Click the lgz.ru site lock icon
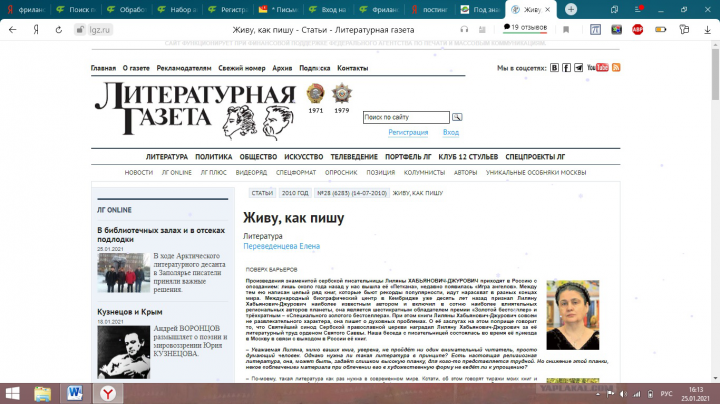 [x=80, y=30]
